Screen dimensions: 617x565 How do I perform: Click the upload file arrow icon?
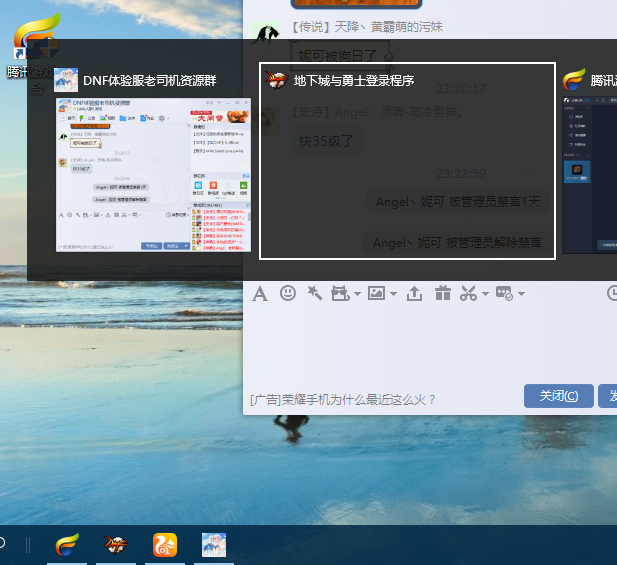pos(414,294)
